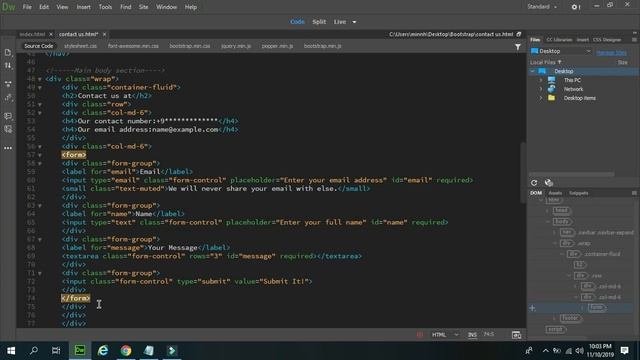The height and width of the screenshot is (360, 640).
Task: Refresh the Files panel
Action: pos(534,183)
